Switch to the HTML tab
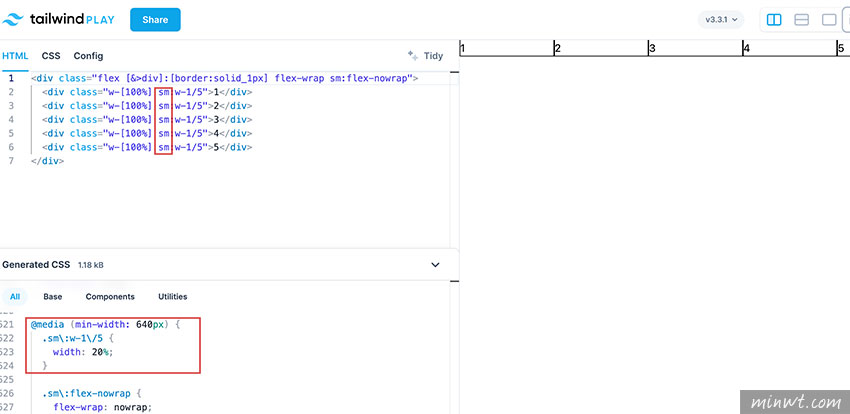 (x=15, y=56)
